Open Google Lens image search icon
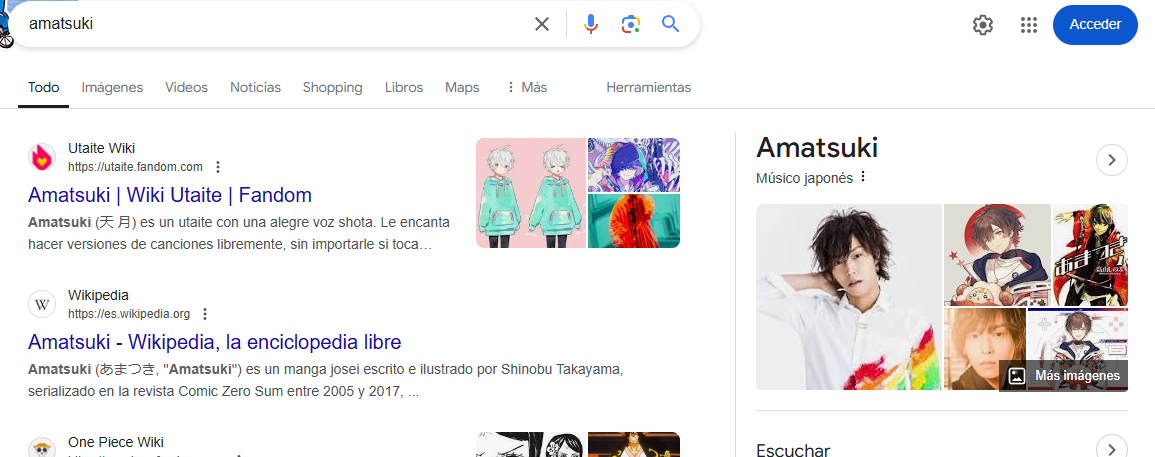Screen dimensions: 1155x457 (x=630, y=24)
